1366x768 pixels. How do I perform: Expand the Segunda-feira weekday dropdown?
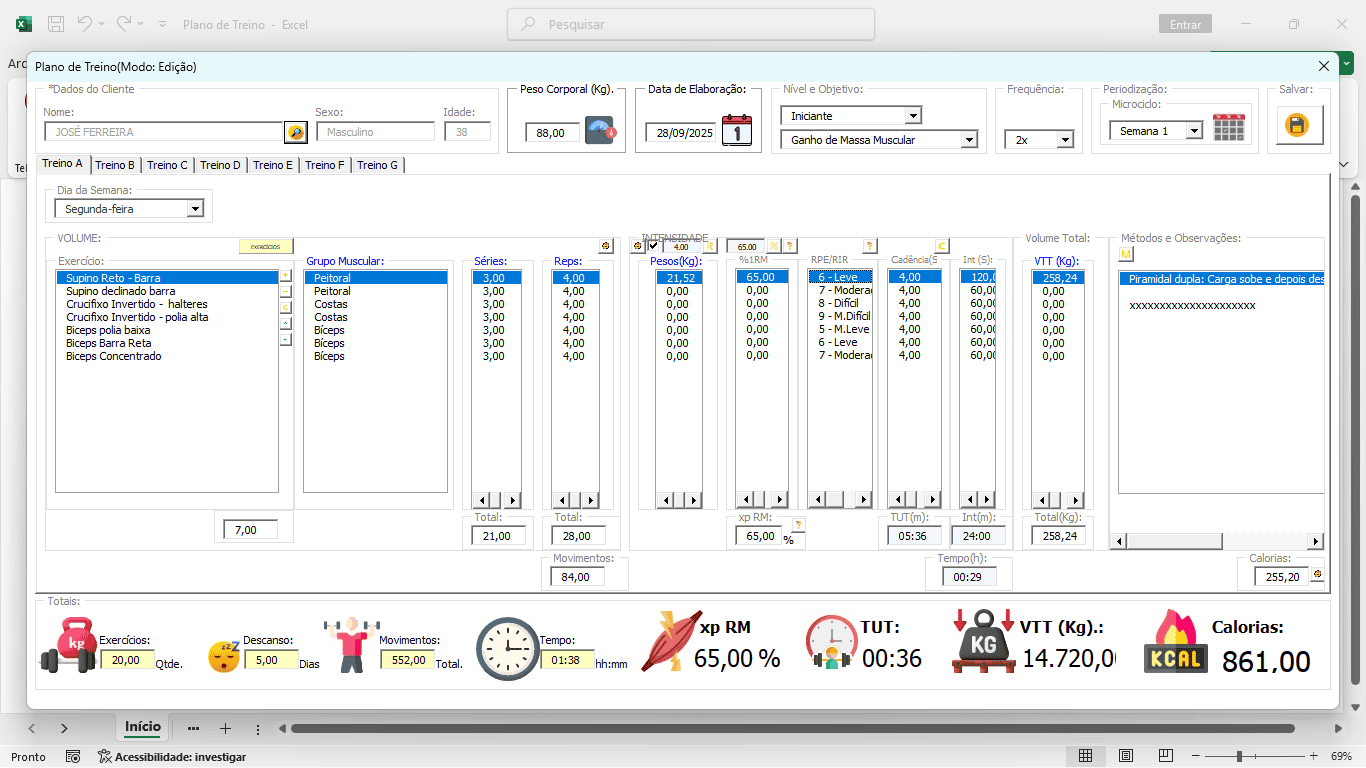195,209
